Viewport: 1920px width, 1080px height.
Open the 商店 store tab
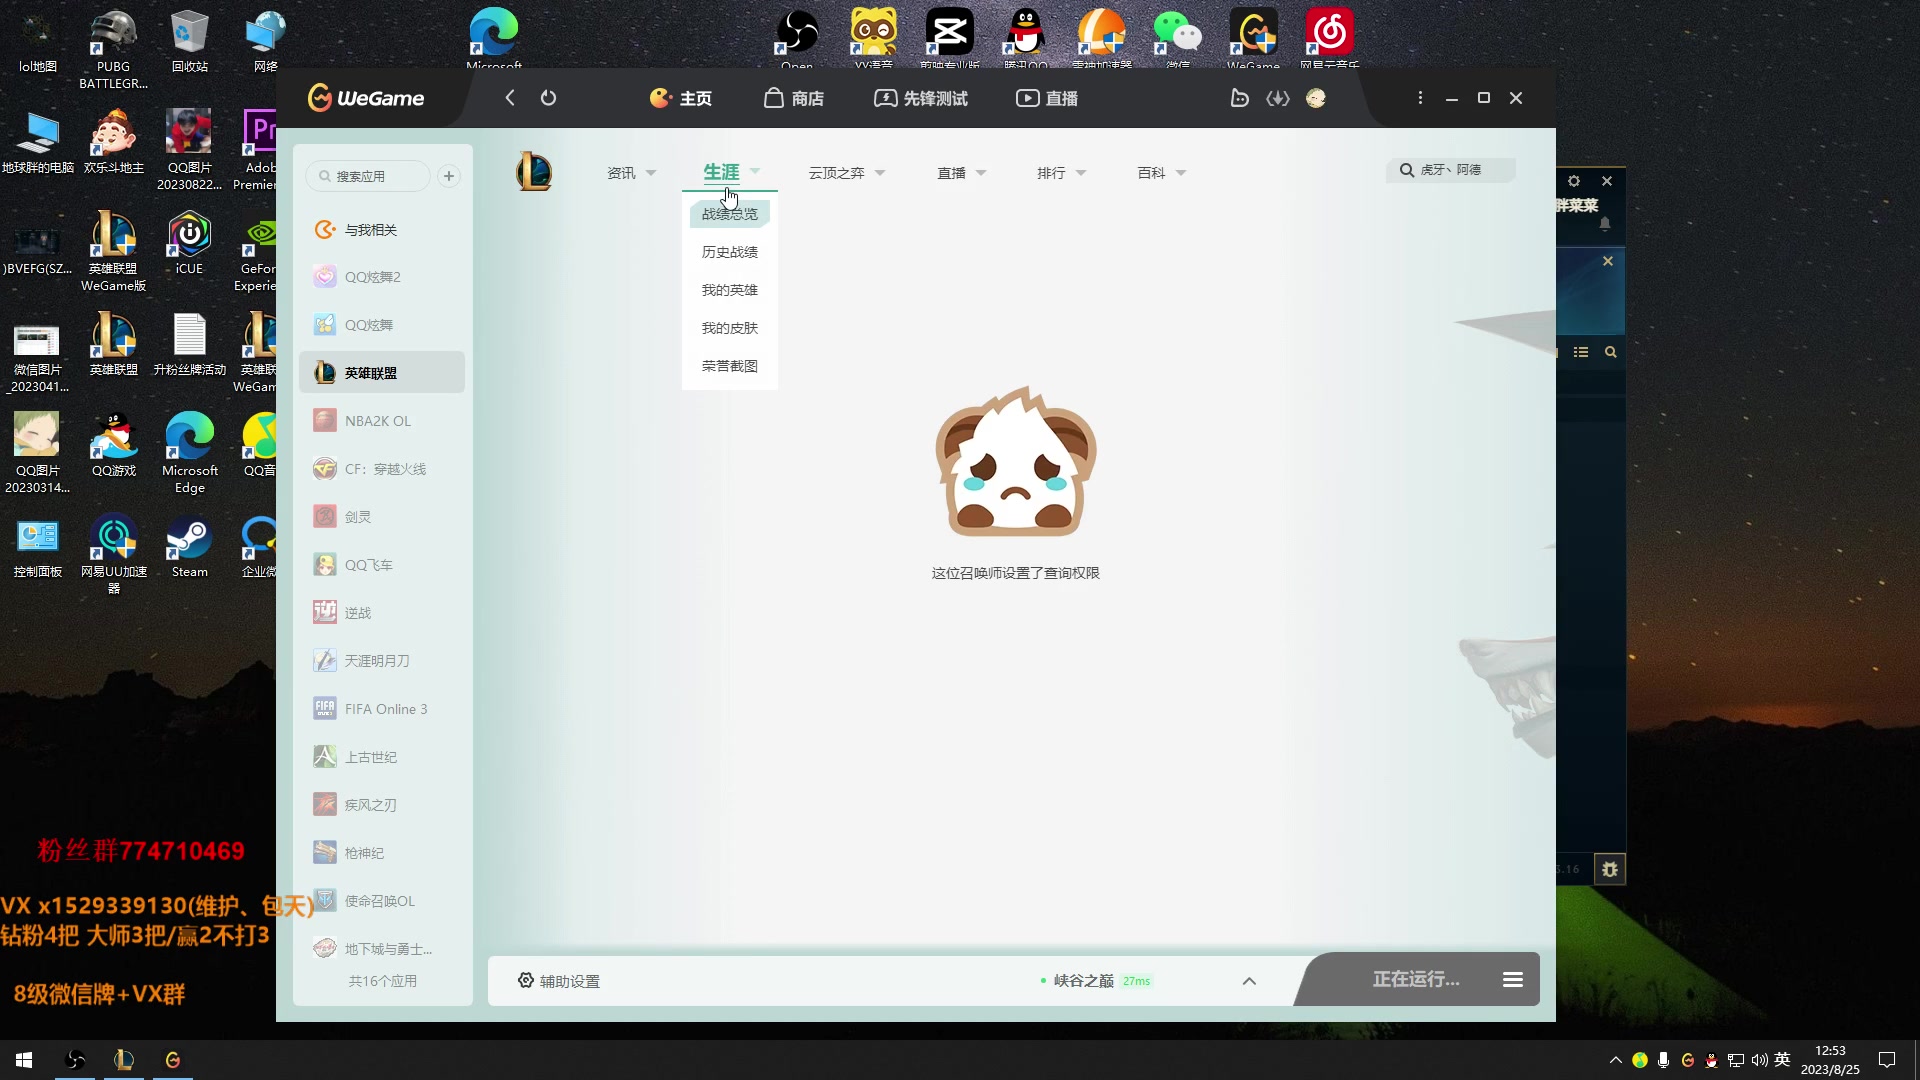tap(794, 98)
